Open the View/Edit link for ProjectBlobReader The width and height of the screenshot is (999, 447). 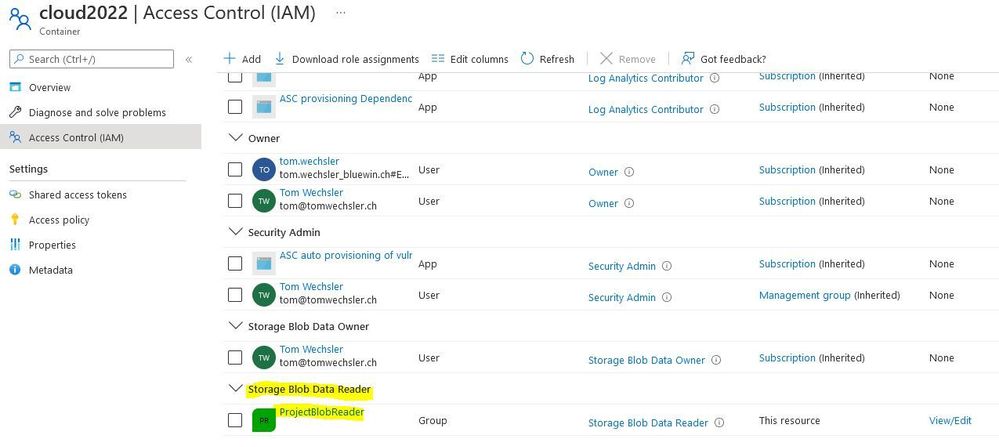950,420
